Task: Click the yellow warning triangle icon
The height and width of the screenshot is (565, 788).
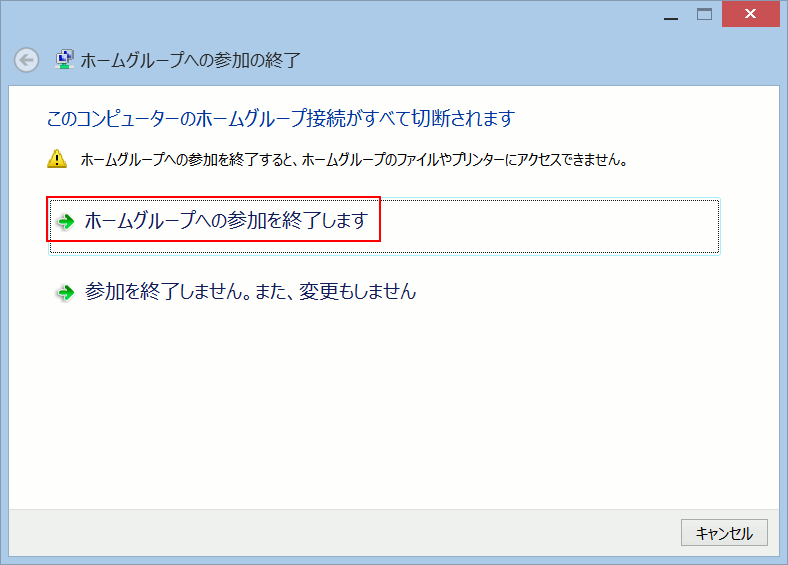Action: point(57,159)
